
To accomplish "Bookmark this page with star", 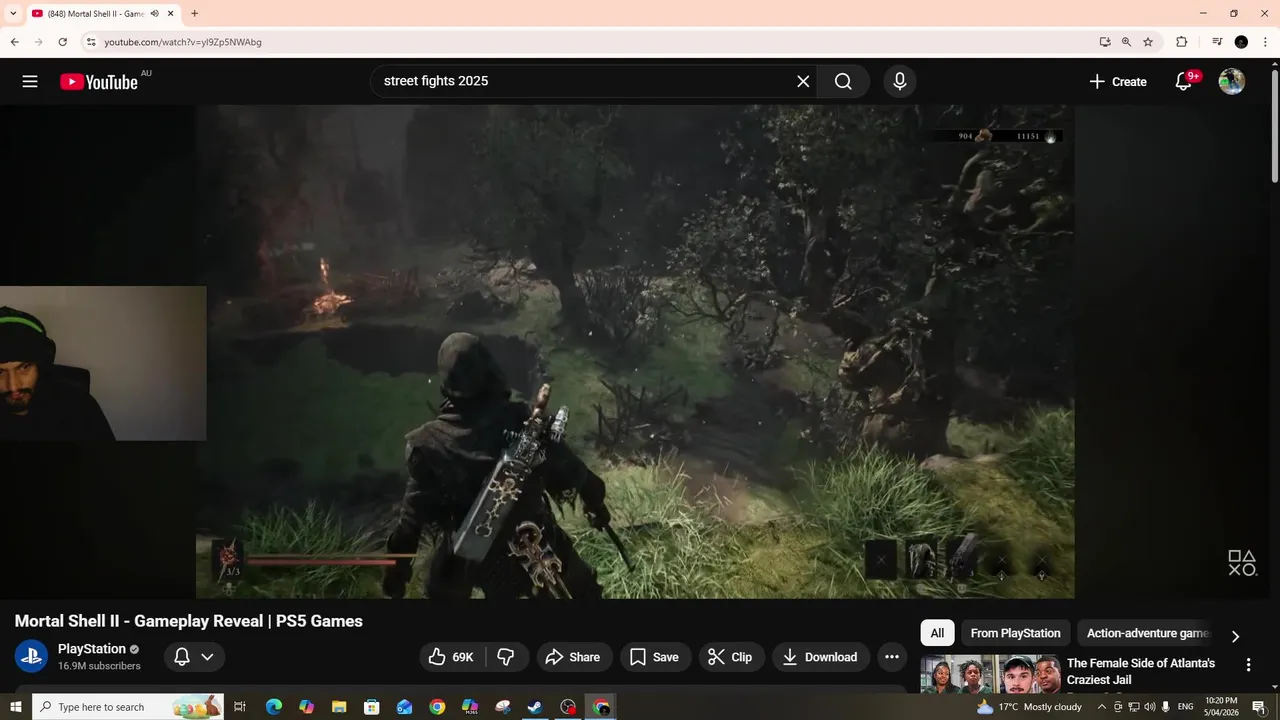I will [1148, 42].
